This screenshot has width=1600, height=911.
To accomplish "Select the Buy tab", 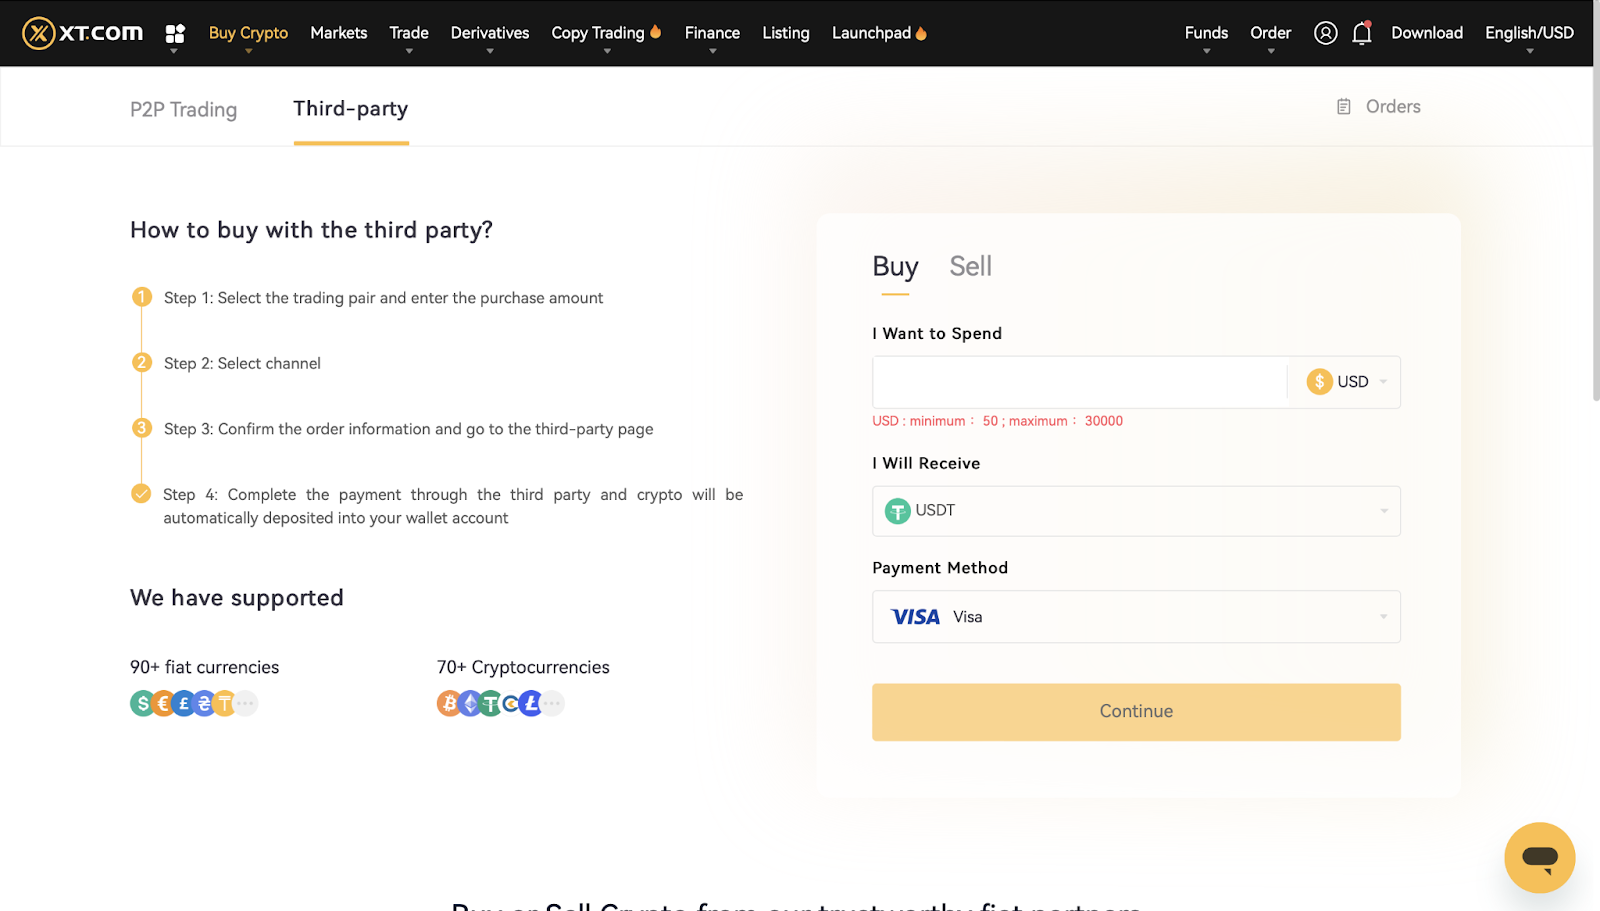I will [895, 267].
